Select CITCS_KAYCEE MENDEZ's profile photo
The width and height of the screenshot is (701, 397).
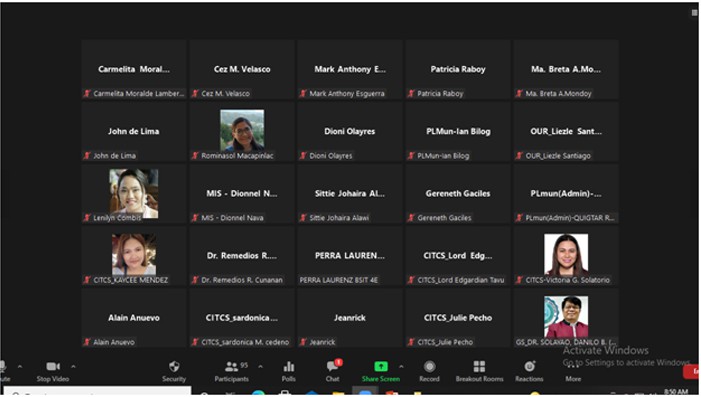click(134, 254)
